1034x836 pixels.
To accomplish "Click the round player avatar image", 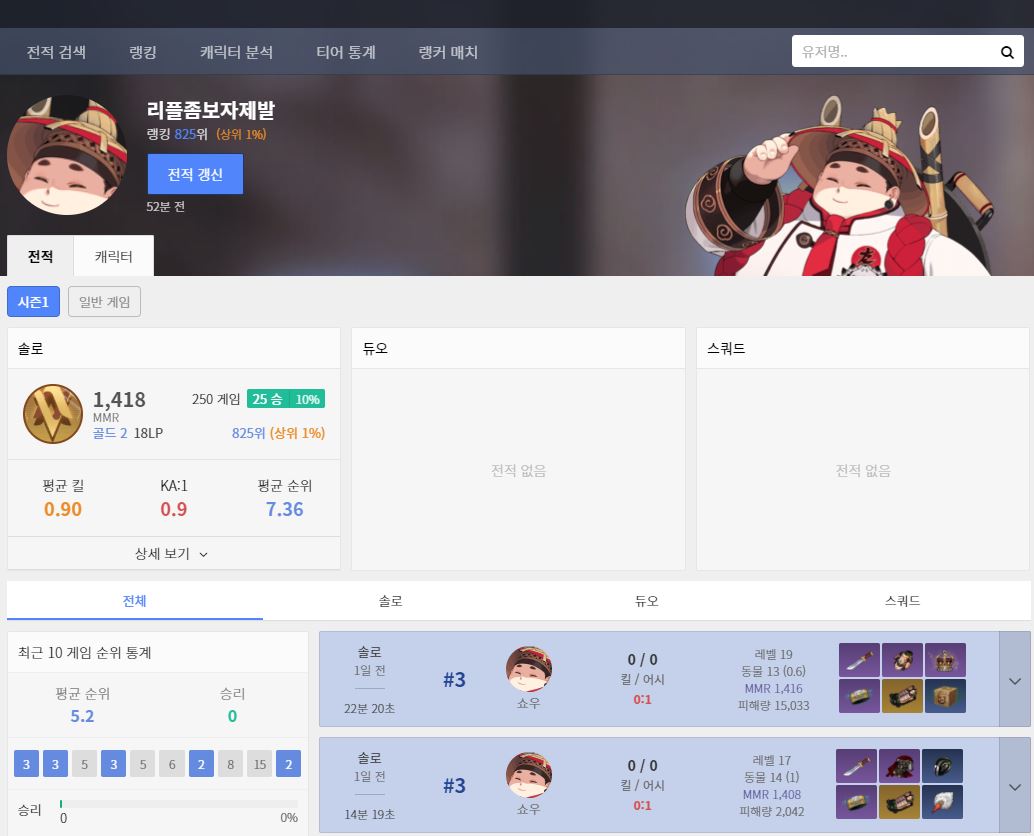I will click(67, 155).
